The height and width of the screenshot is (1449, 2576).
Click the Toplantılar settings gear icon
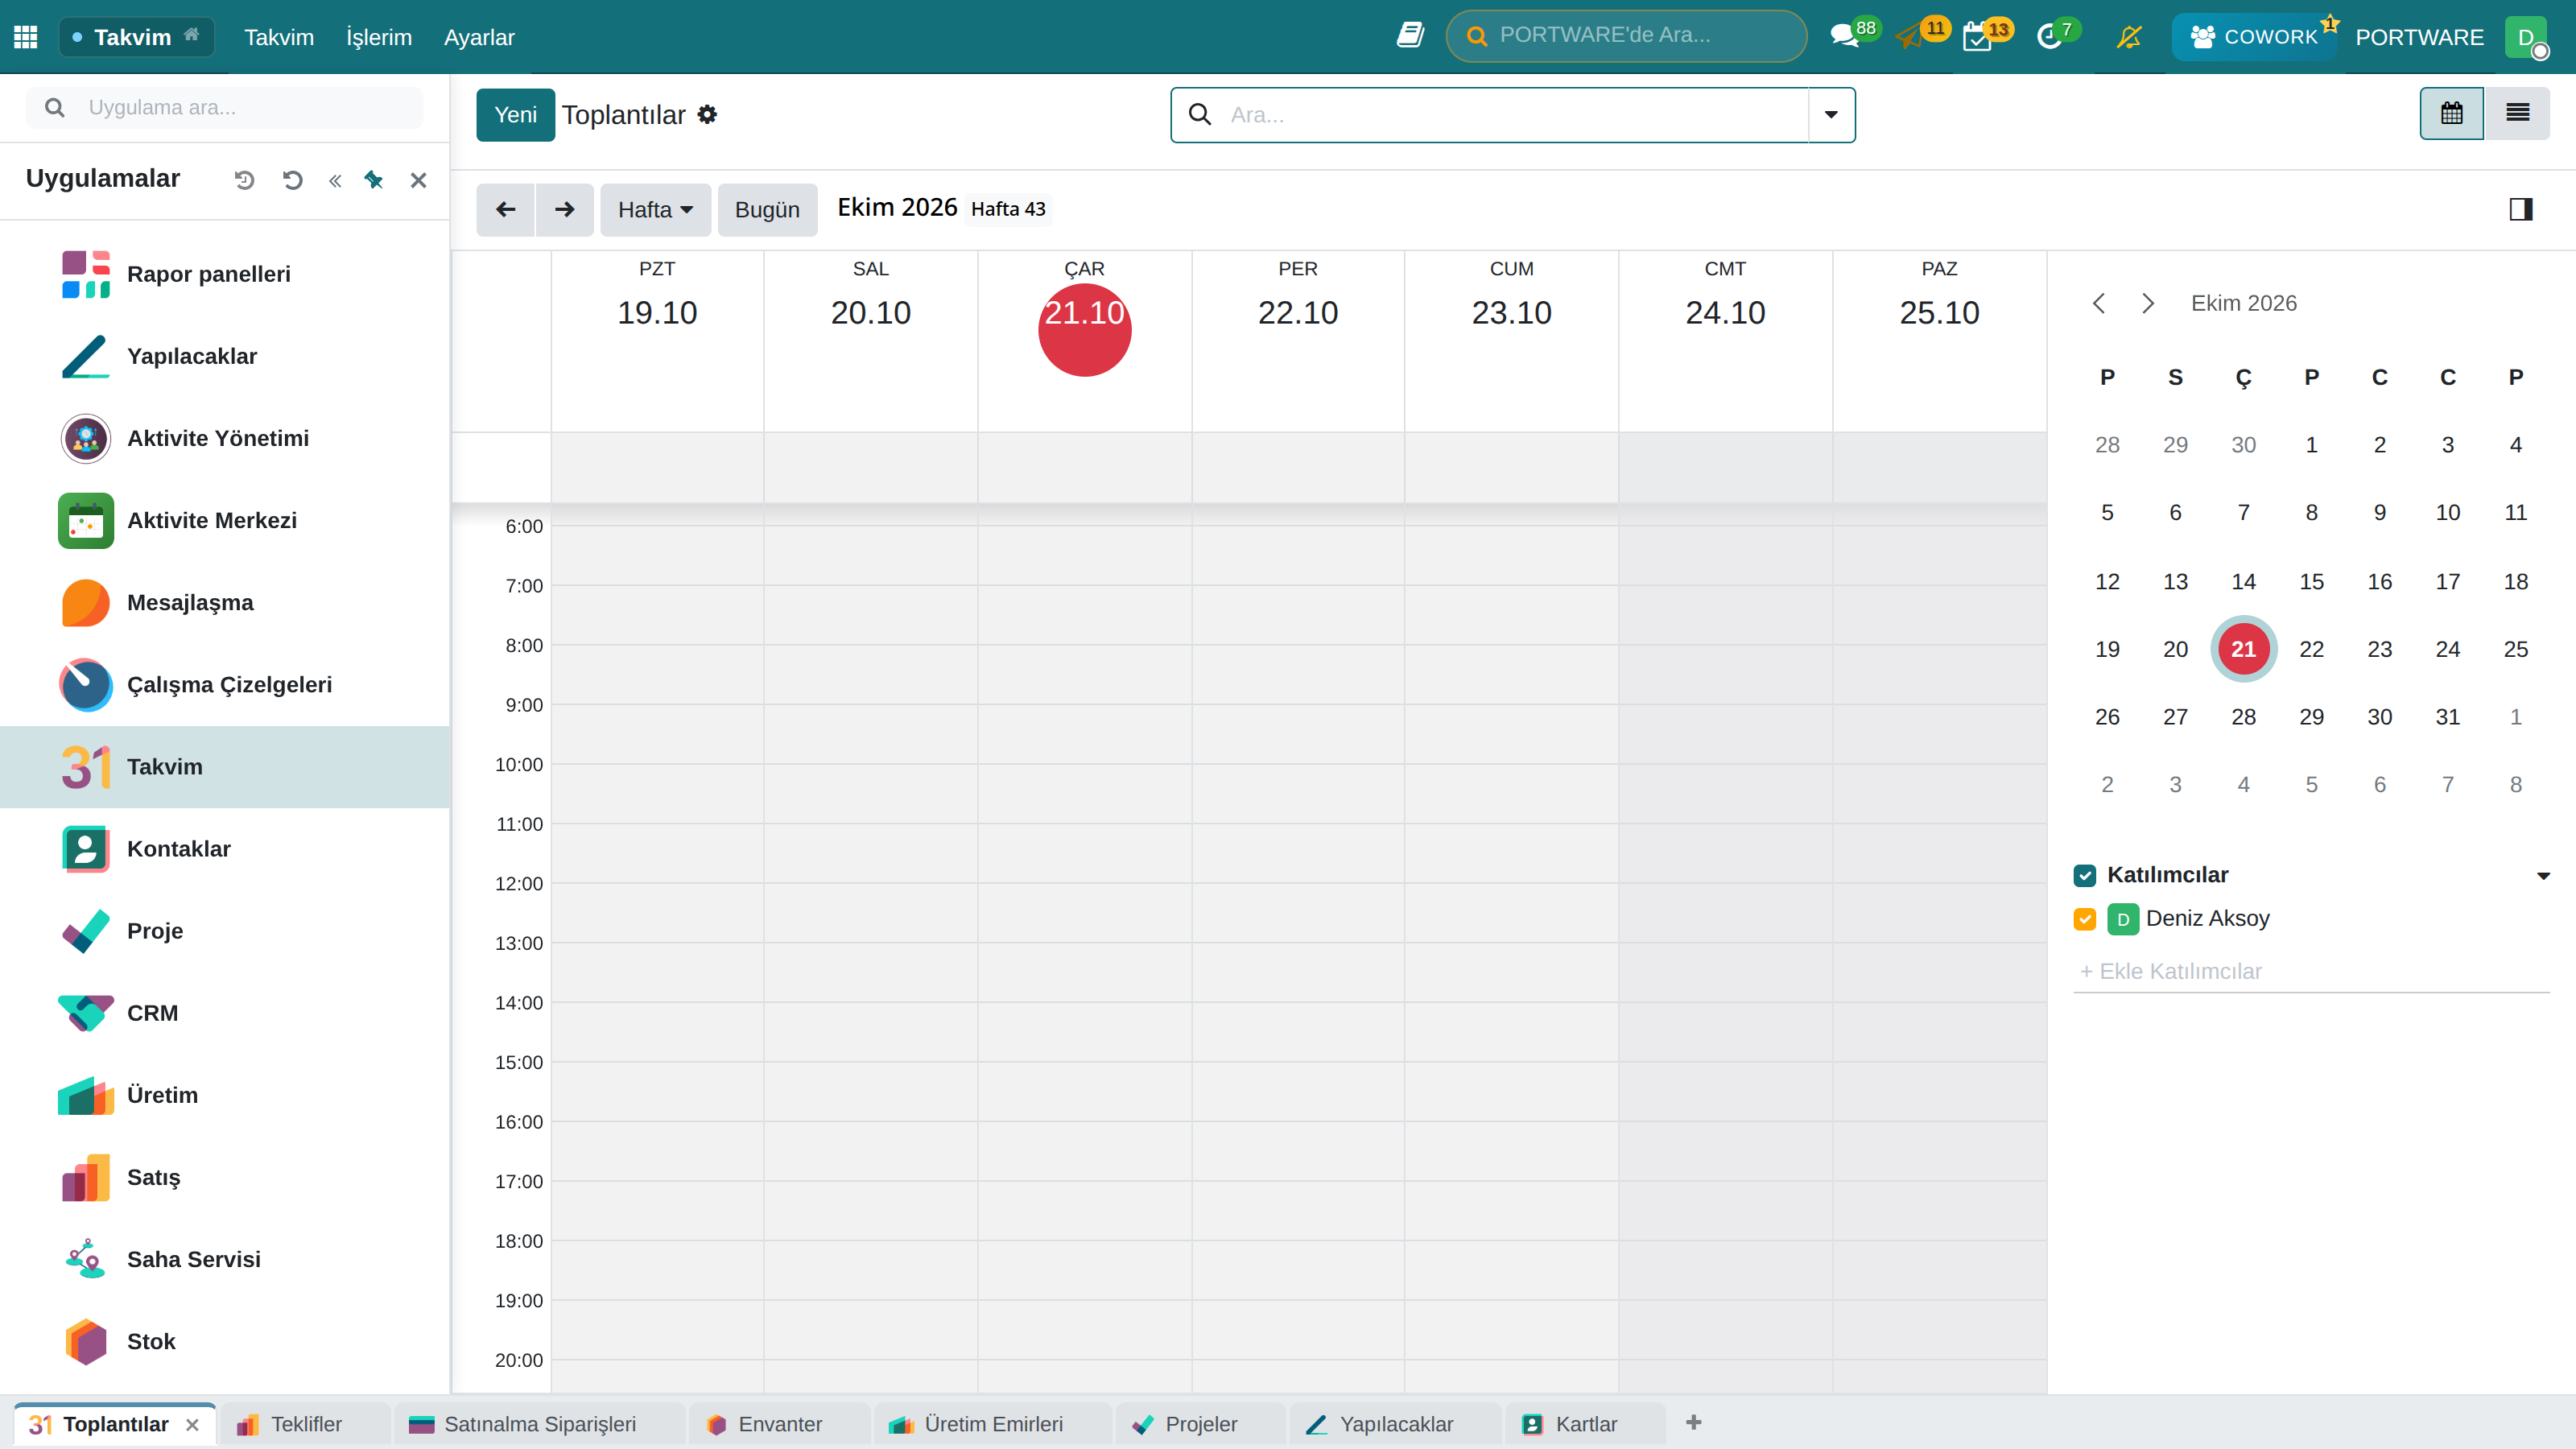tap(707, 115)
